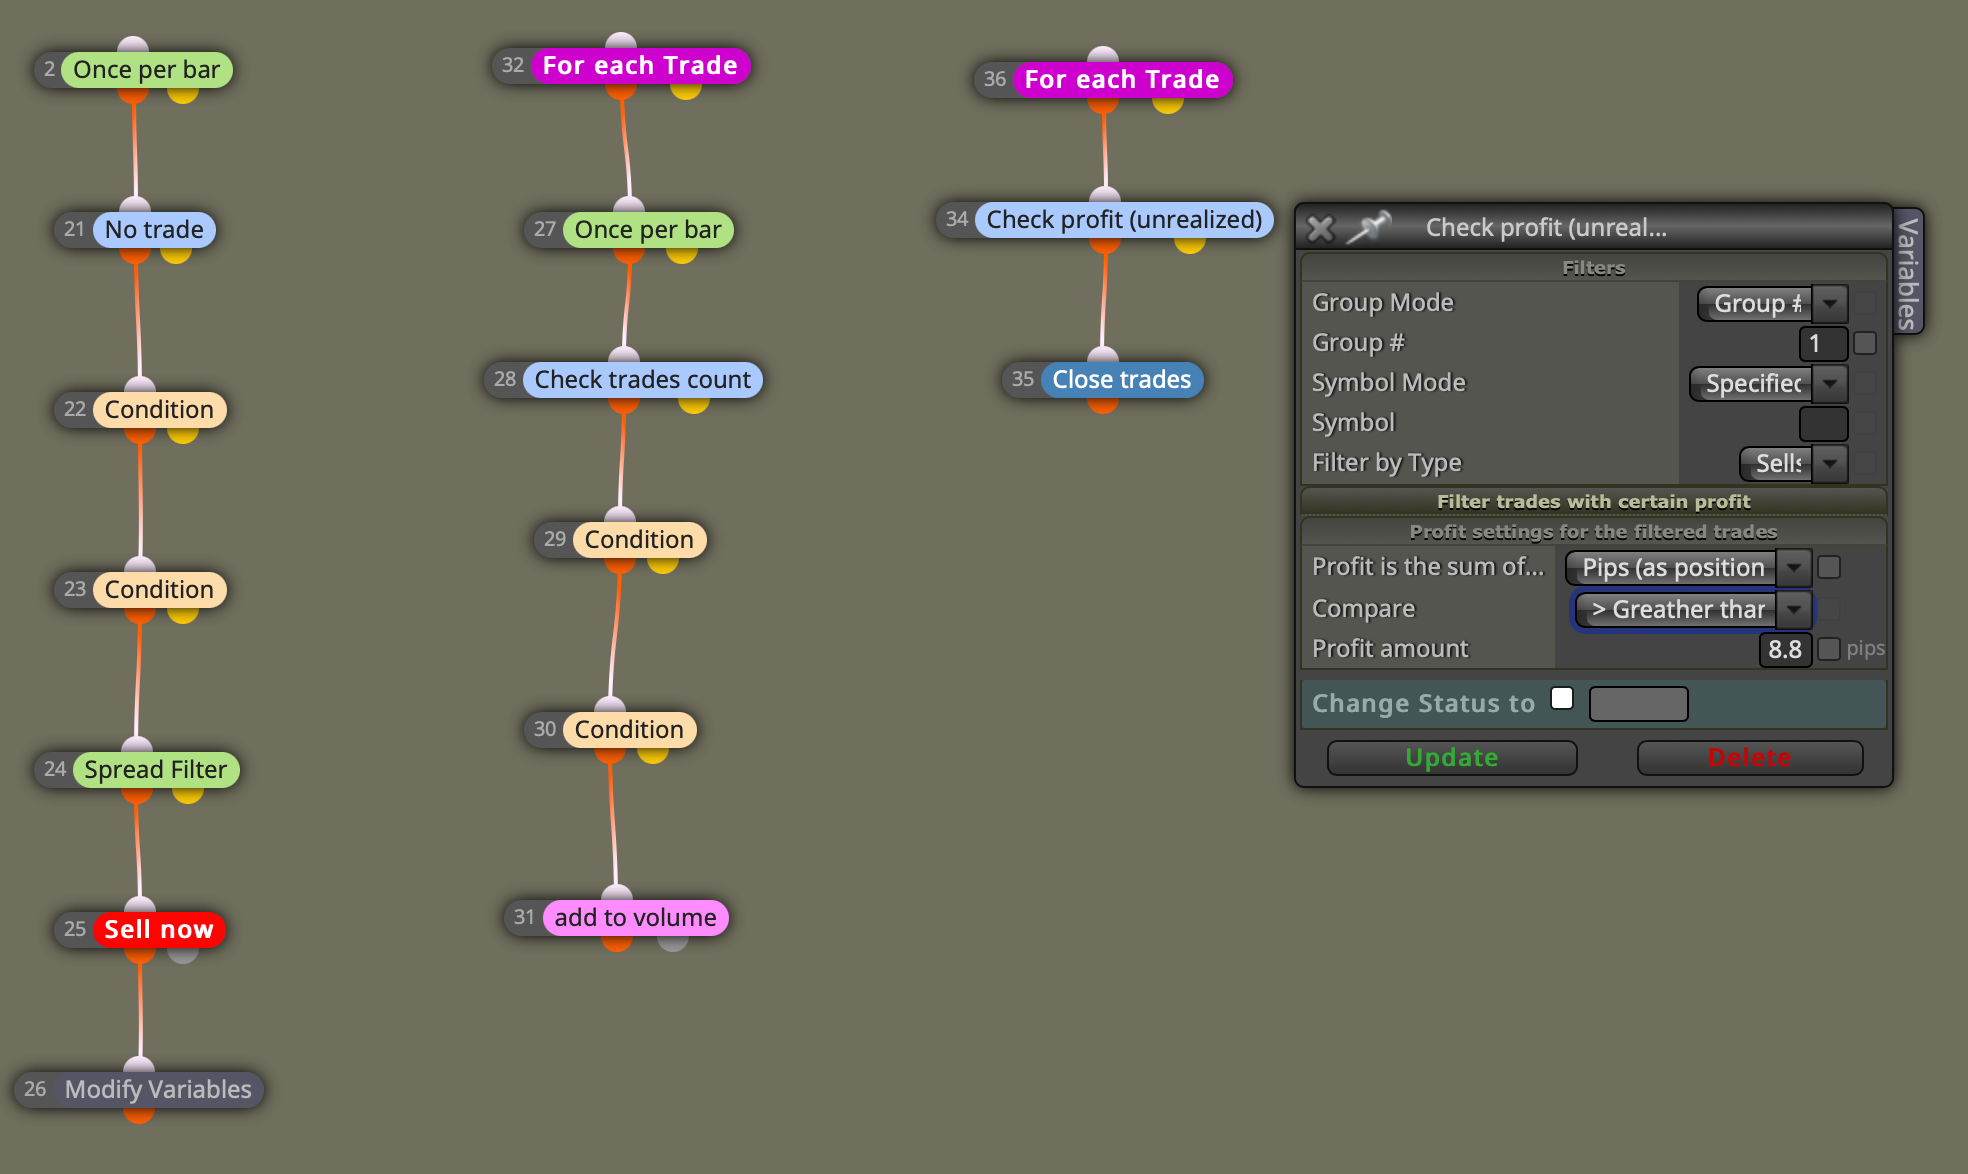This screenshot has height=1174, width=1968.
Task: Pin the Check profit properties panel
Action: pos(1368,228)
